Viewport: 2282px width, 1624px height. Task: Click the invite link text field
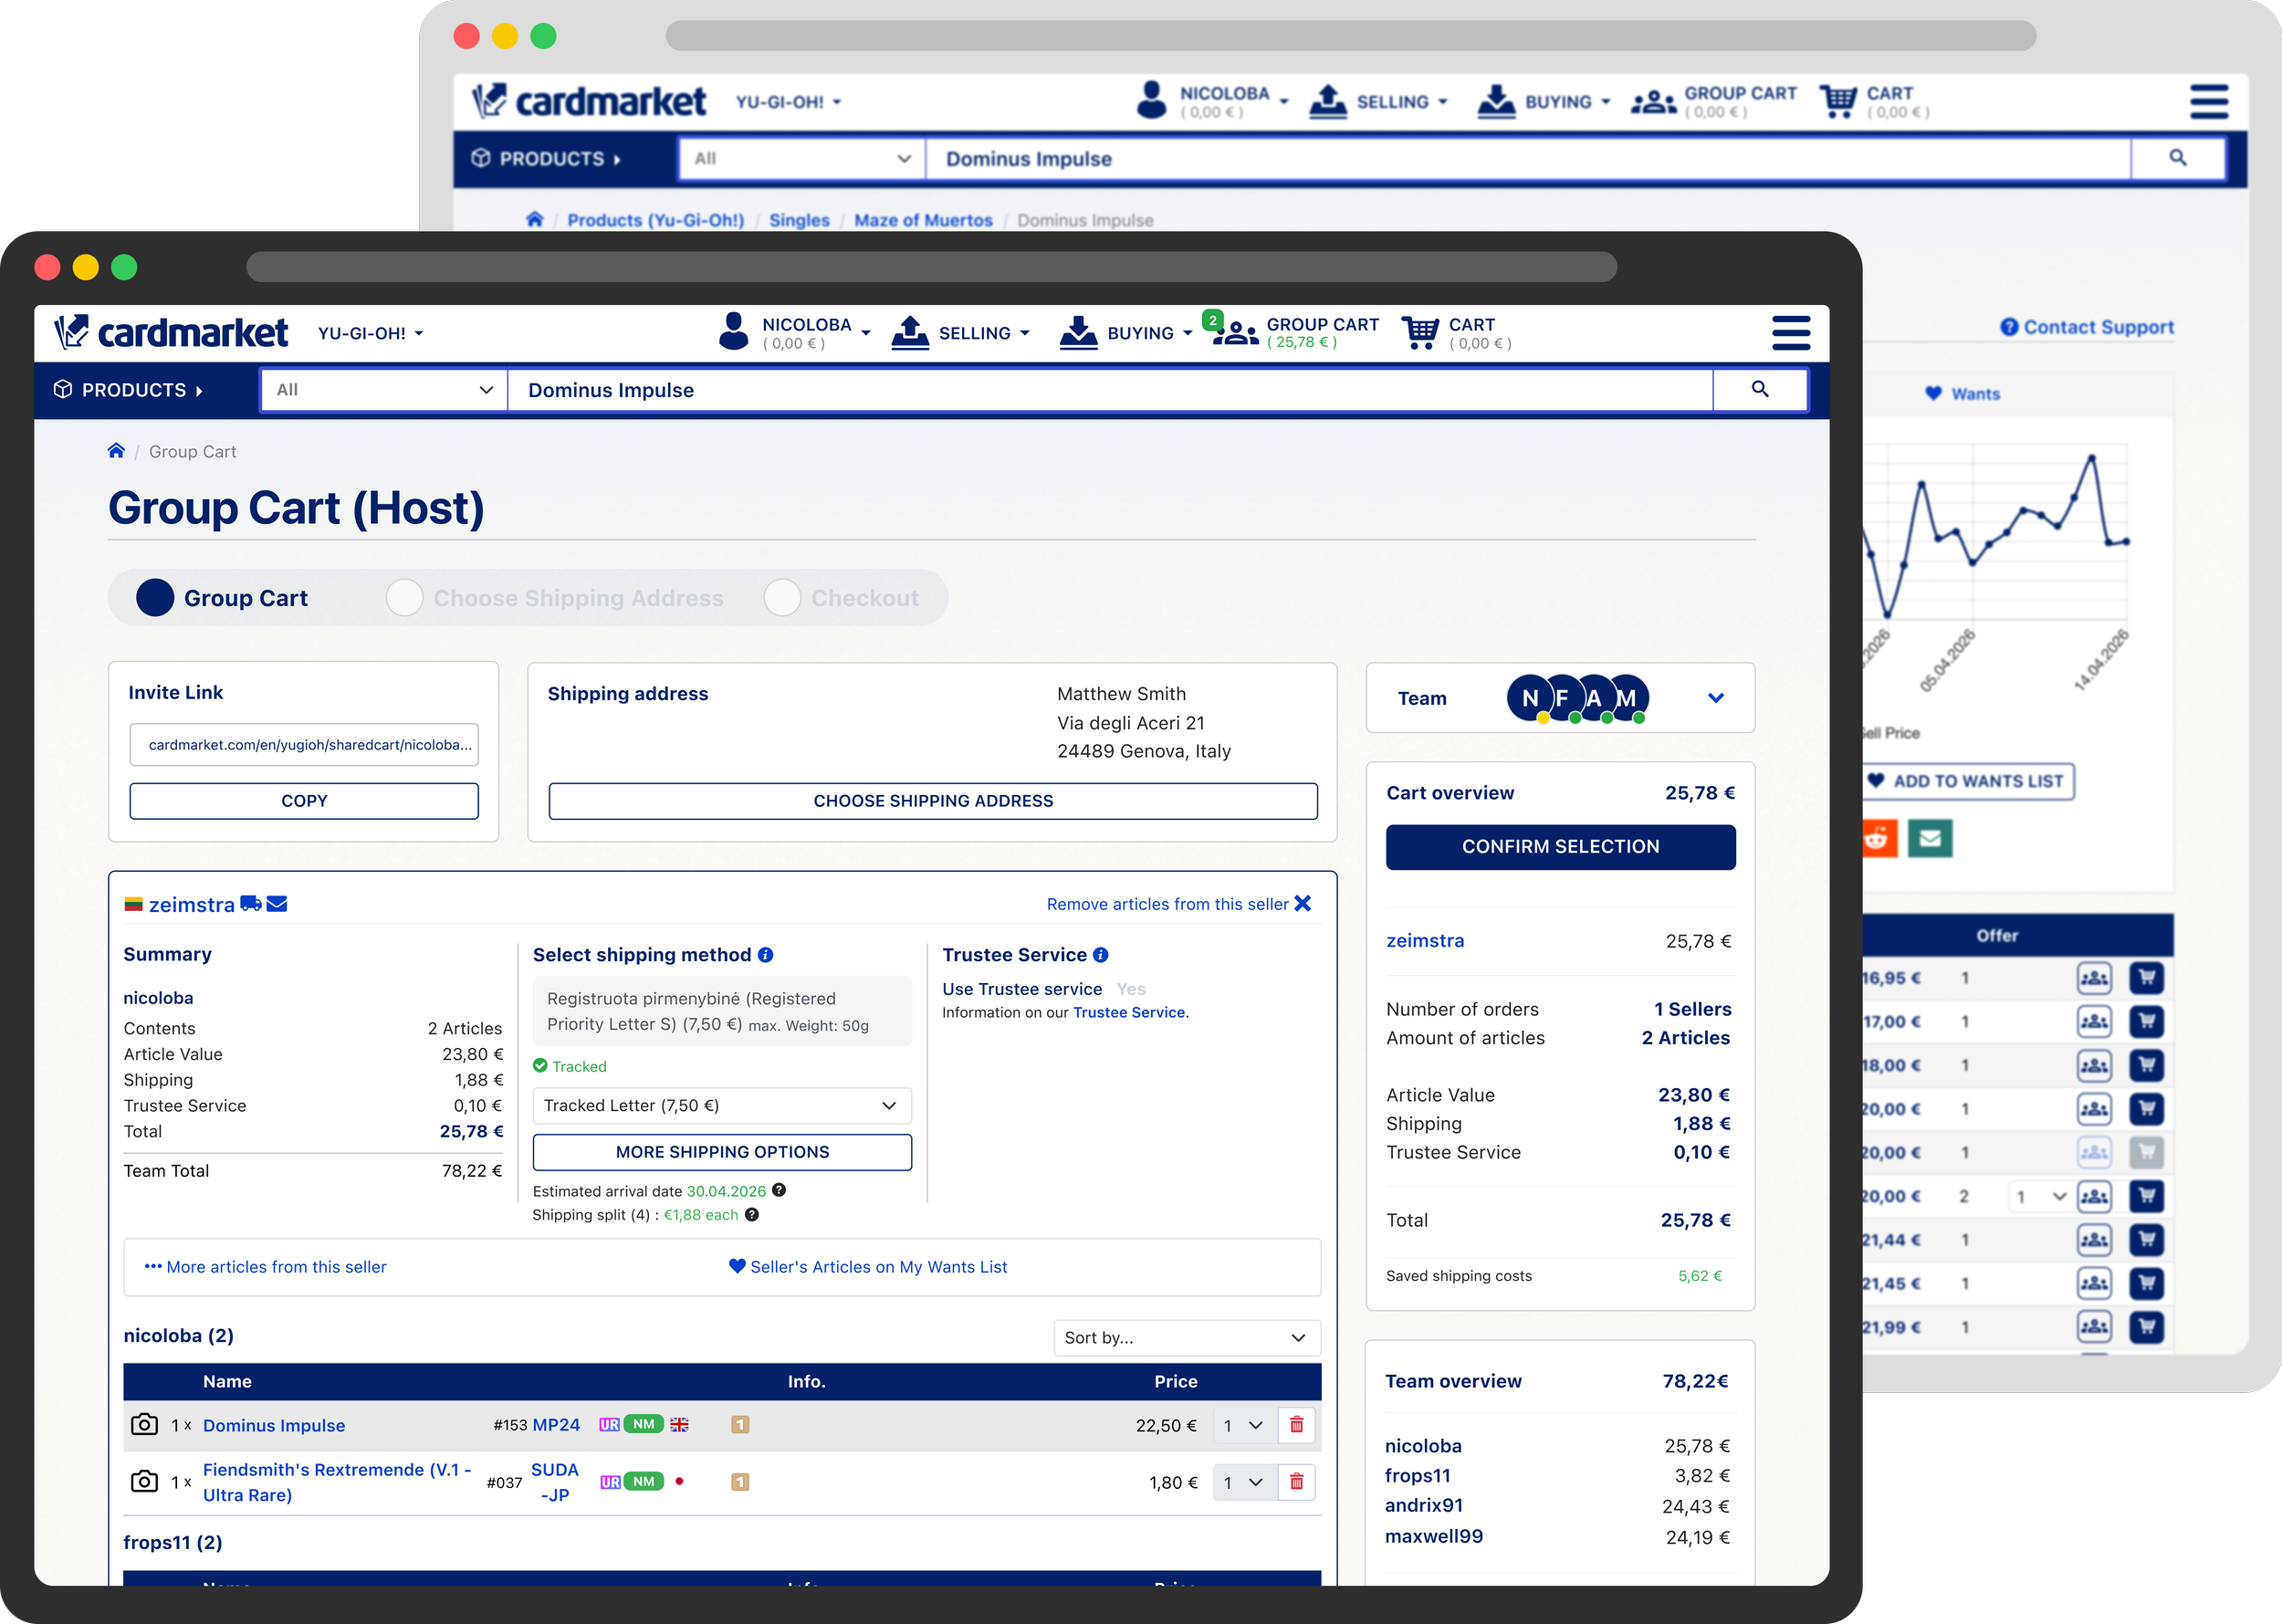pyautogui.click(x=304, y=745)
